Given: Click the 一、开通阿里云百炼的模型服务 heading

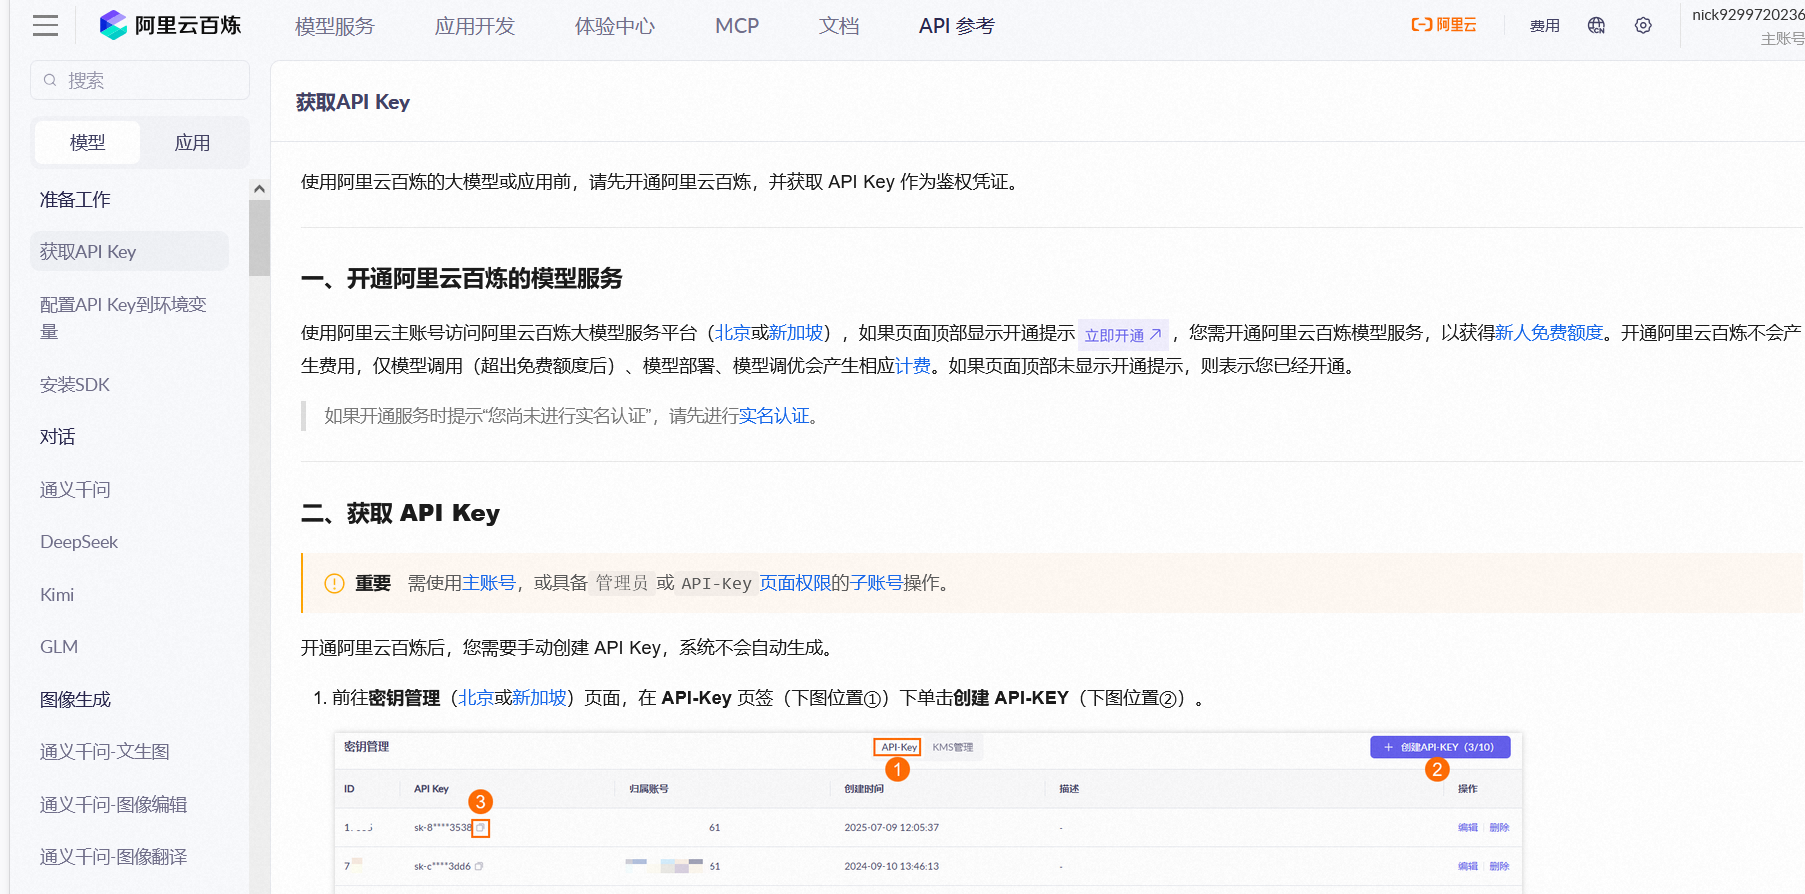Looking at the screenshot, I should click(462, 278).
